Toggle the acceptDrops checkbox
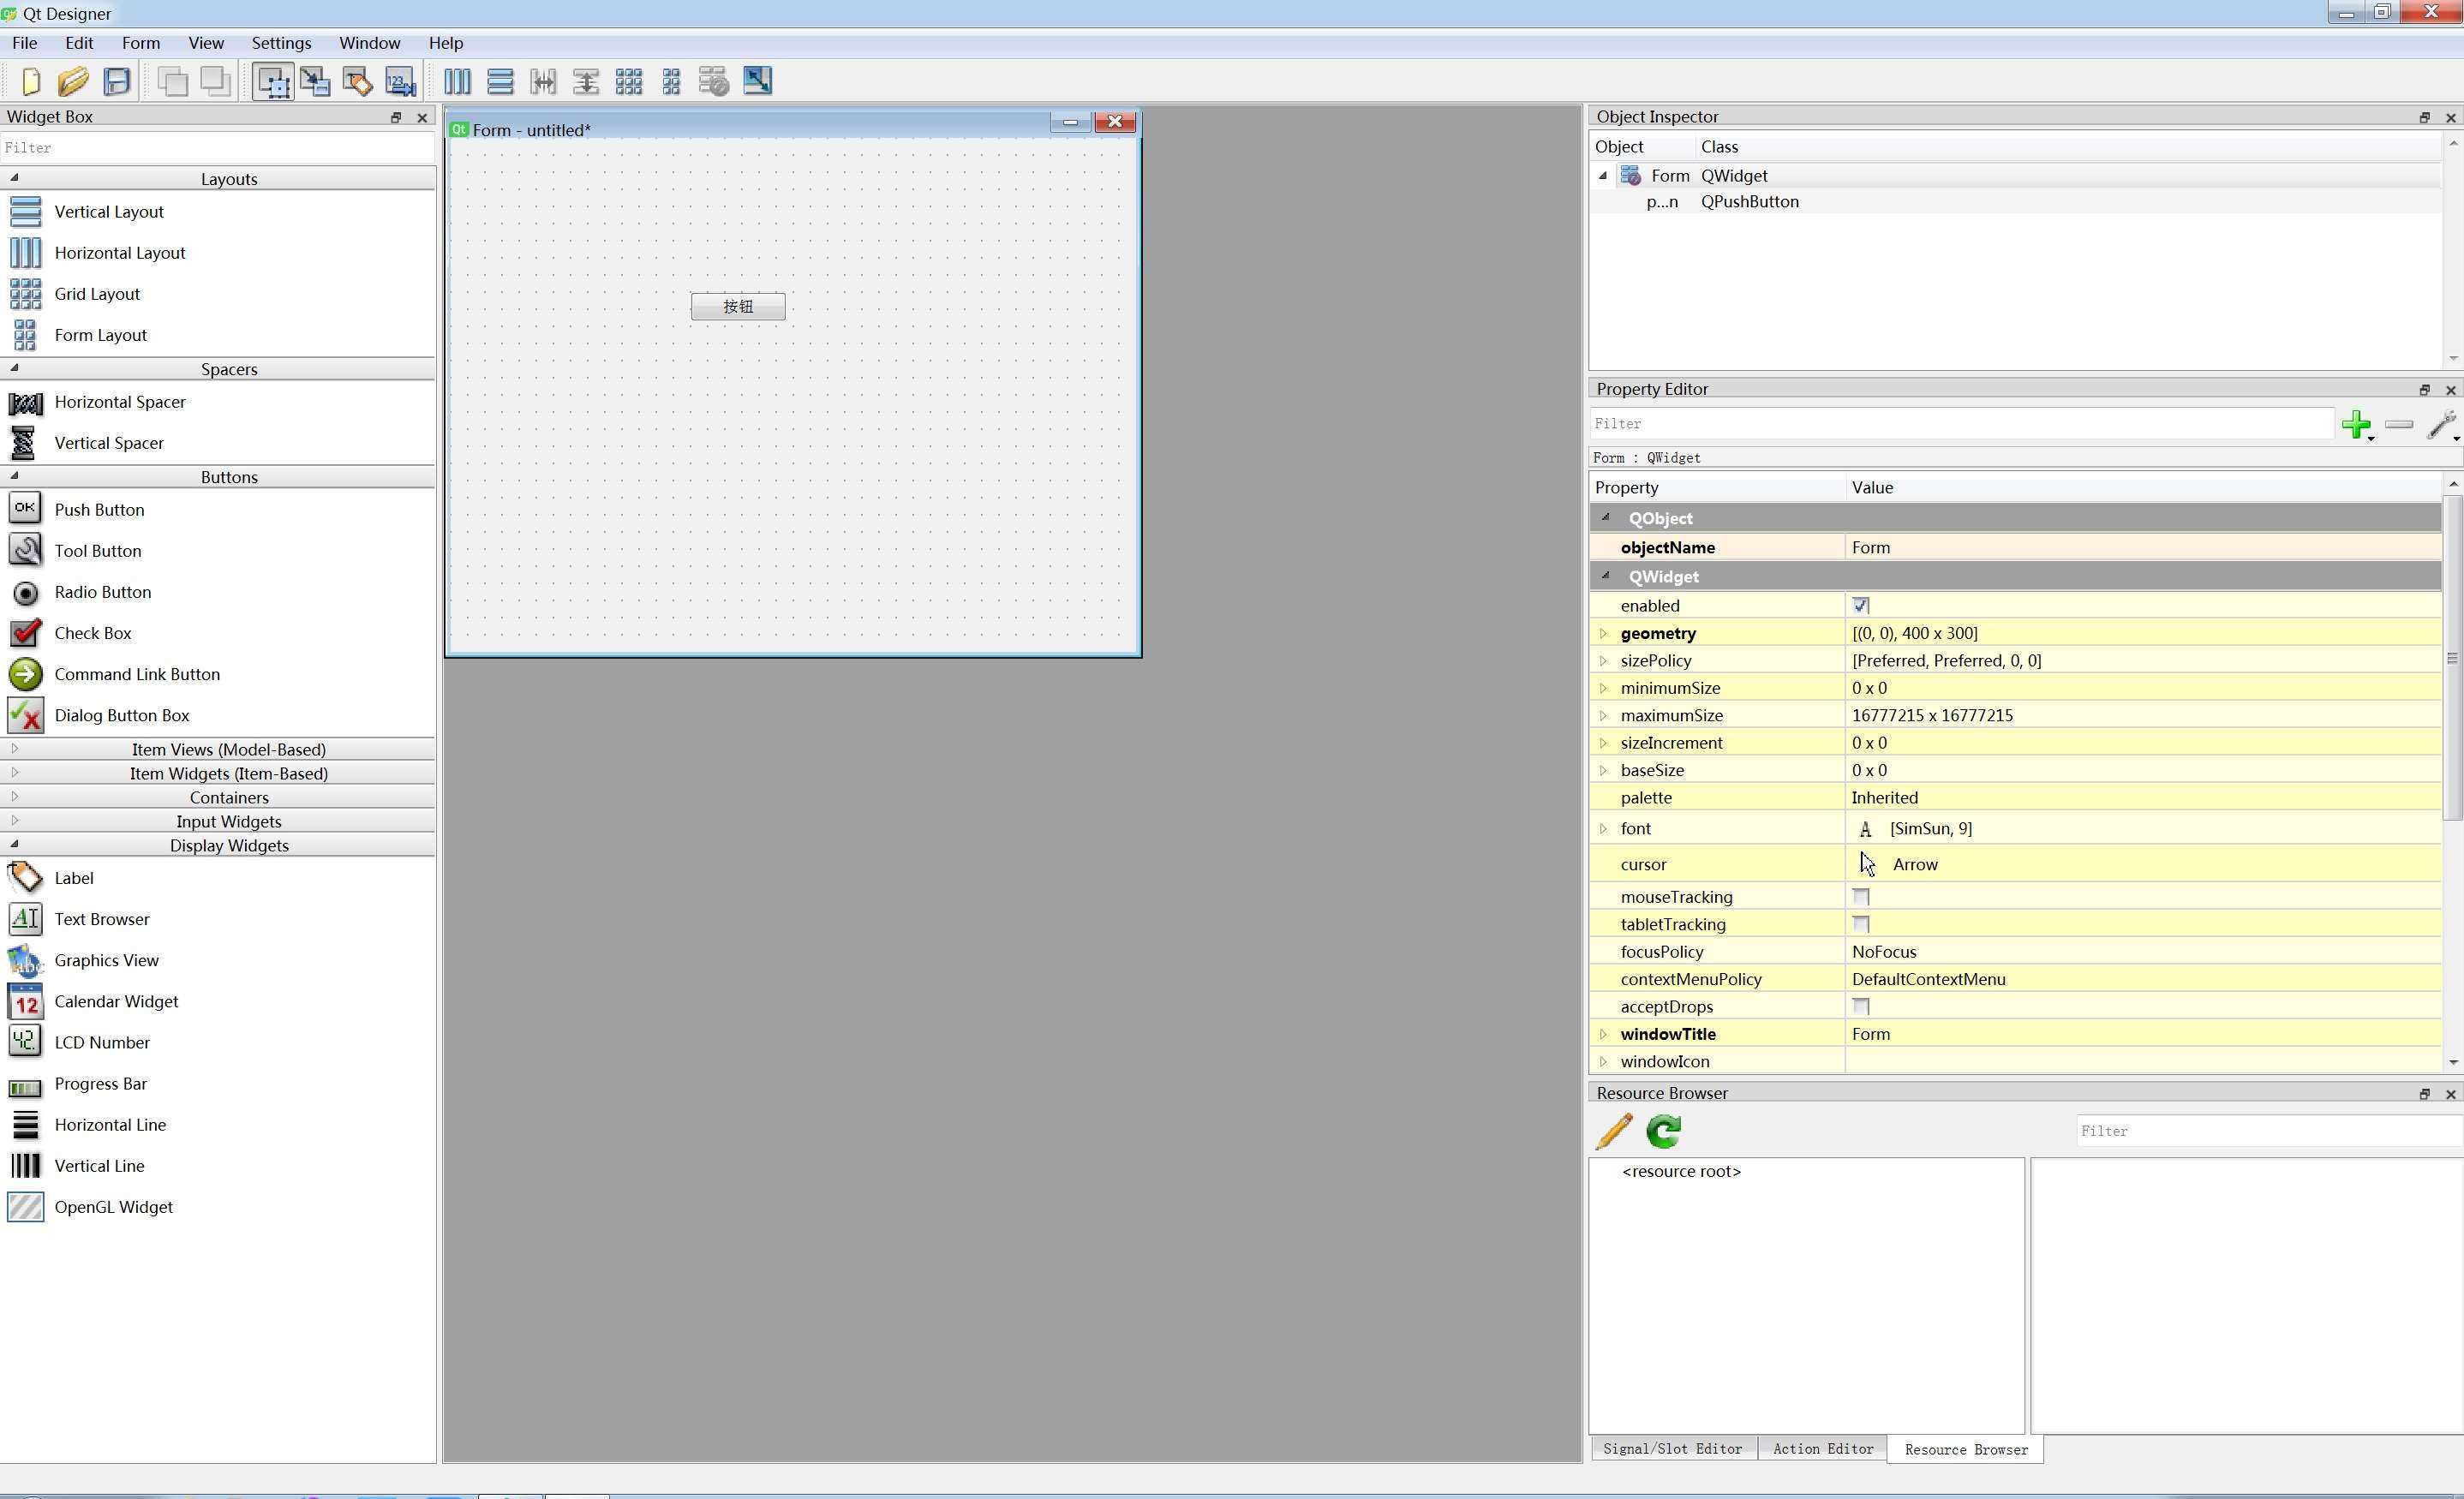2464x1499 pixels. [1860, 1006]
